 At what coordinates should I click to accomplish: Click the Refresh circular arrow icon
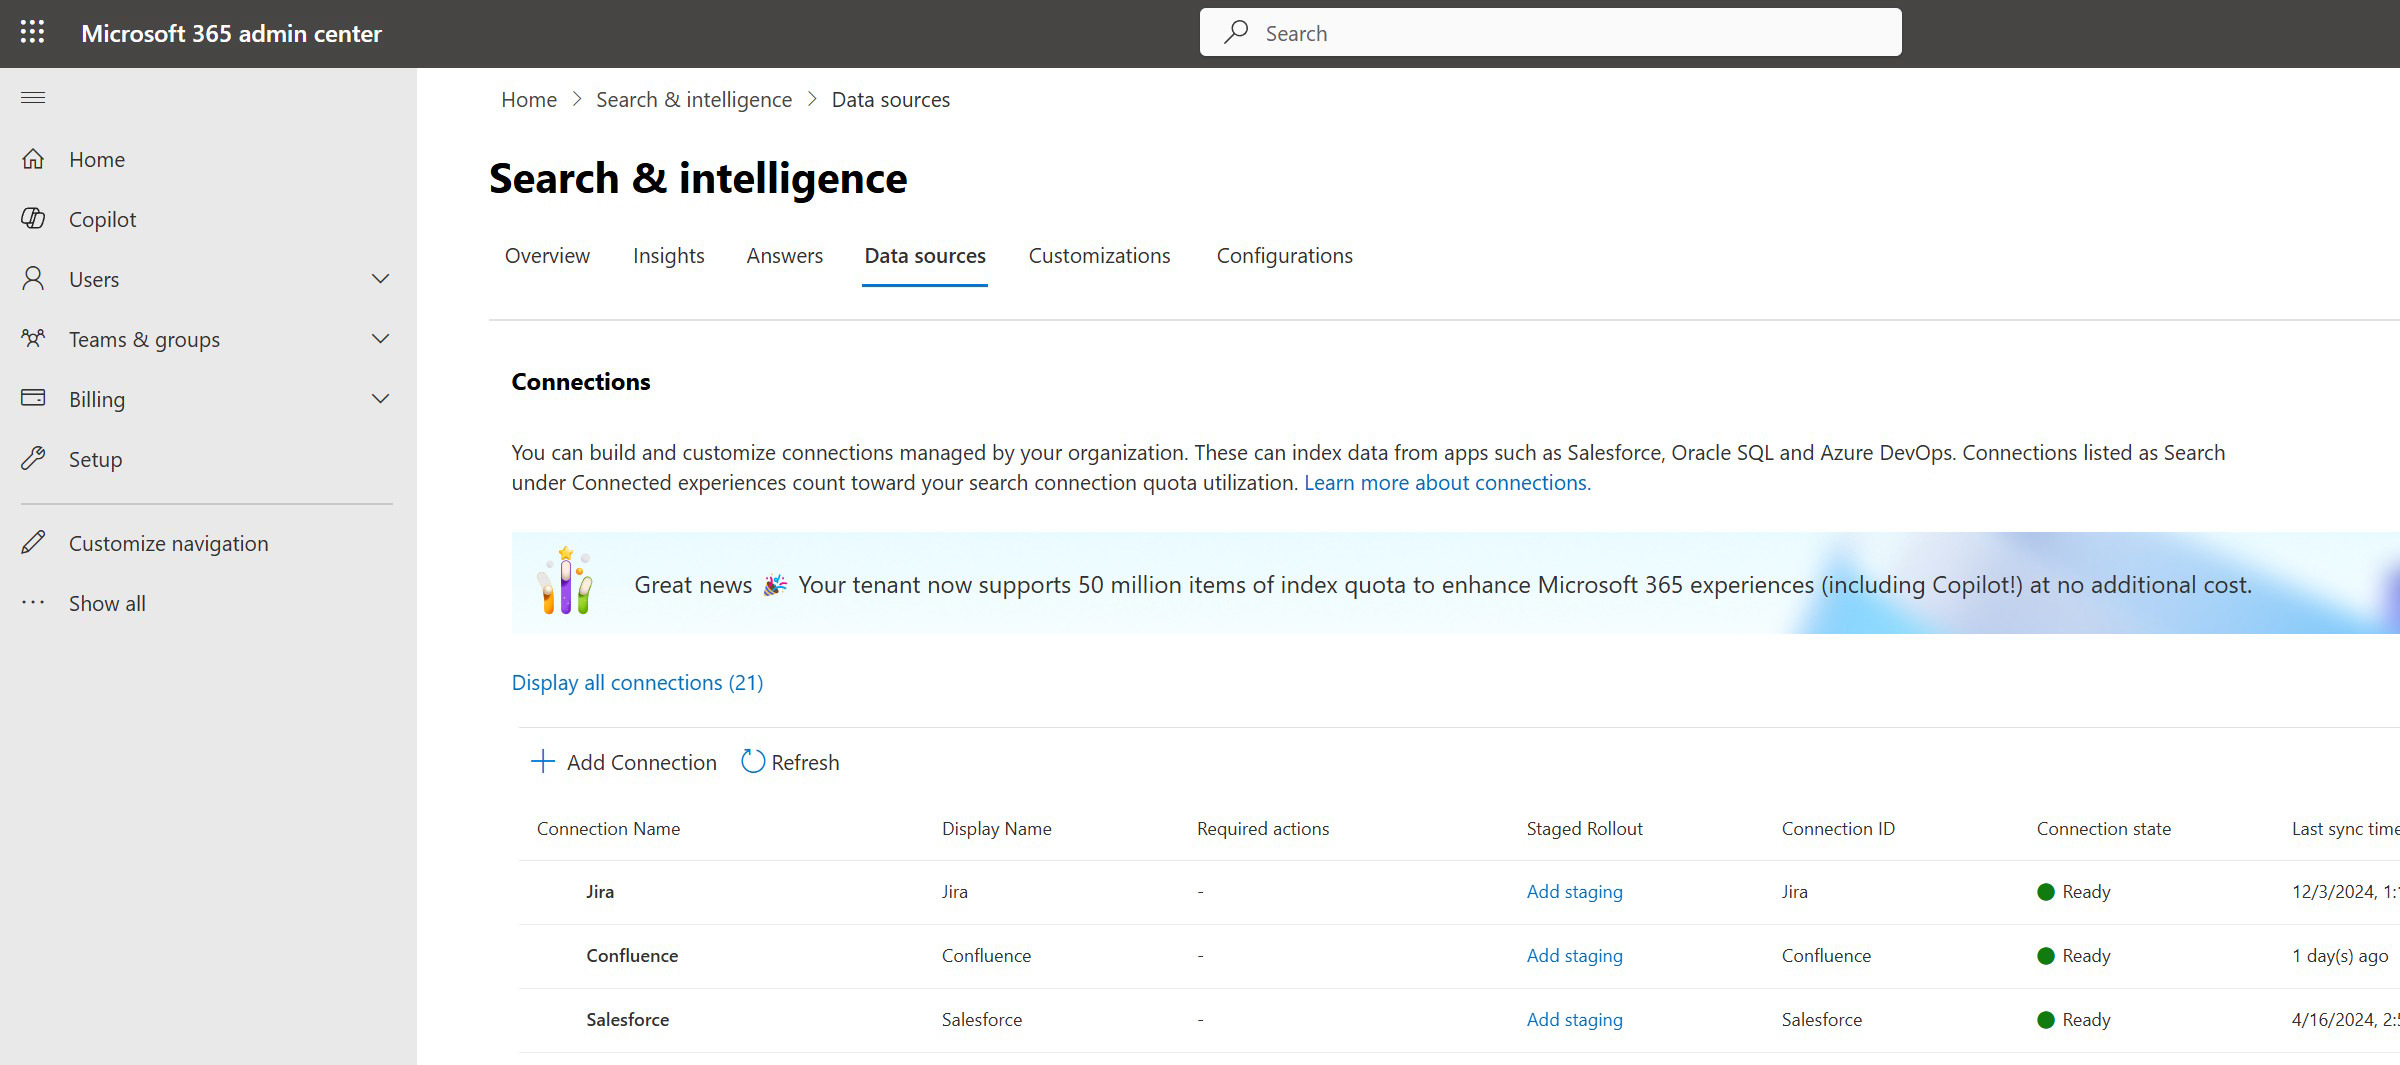[753, 762]
